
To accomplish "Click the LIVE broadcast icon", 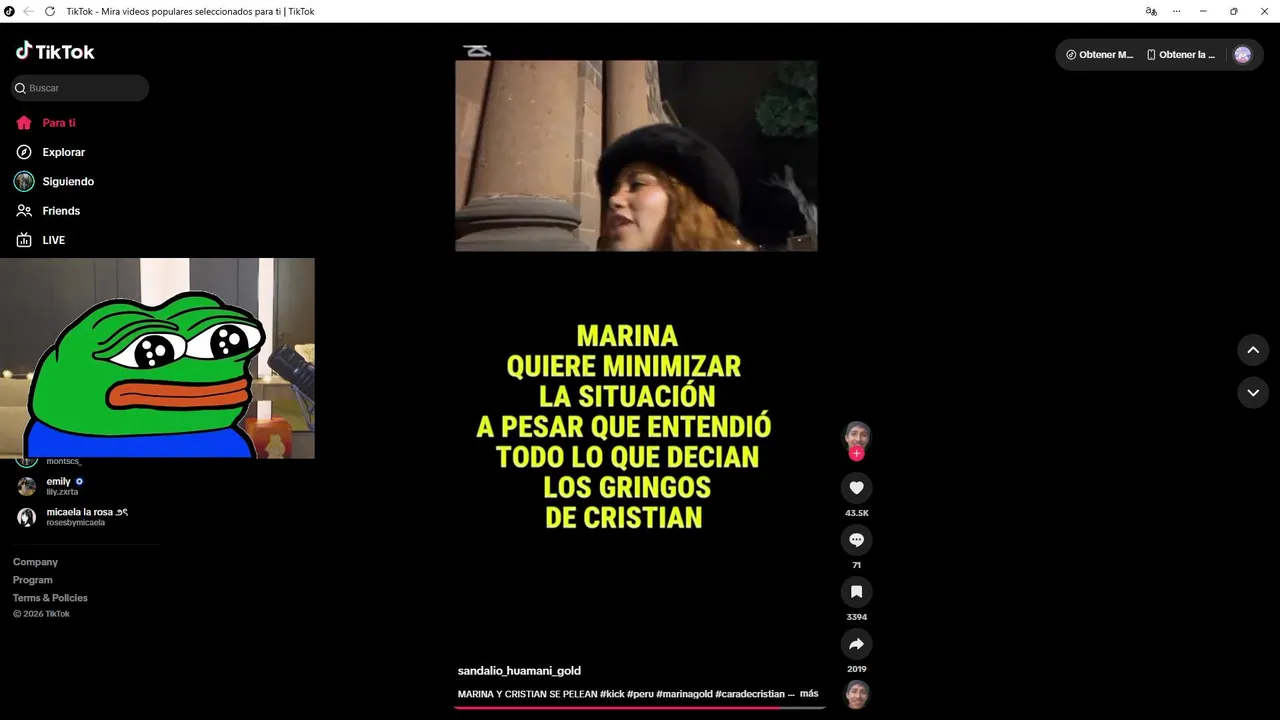I will 24,240.
